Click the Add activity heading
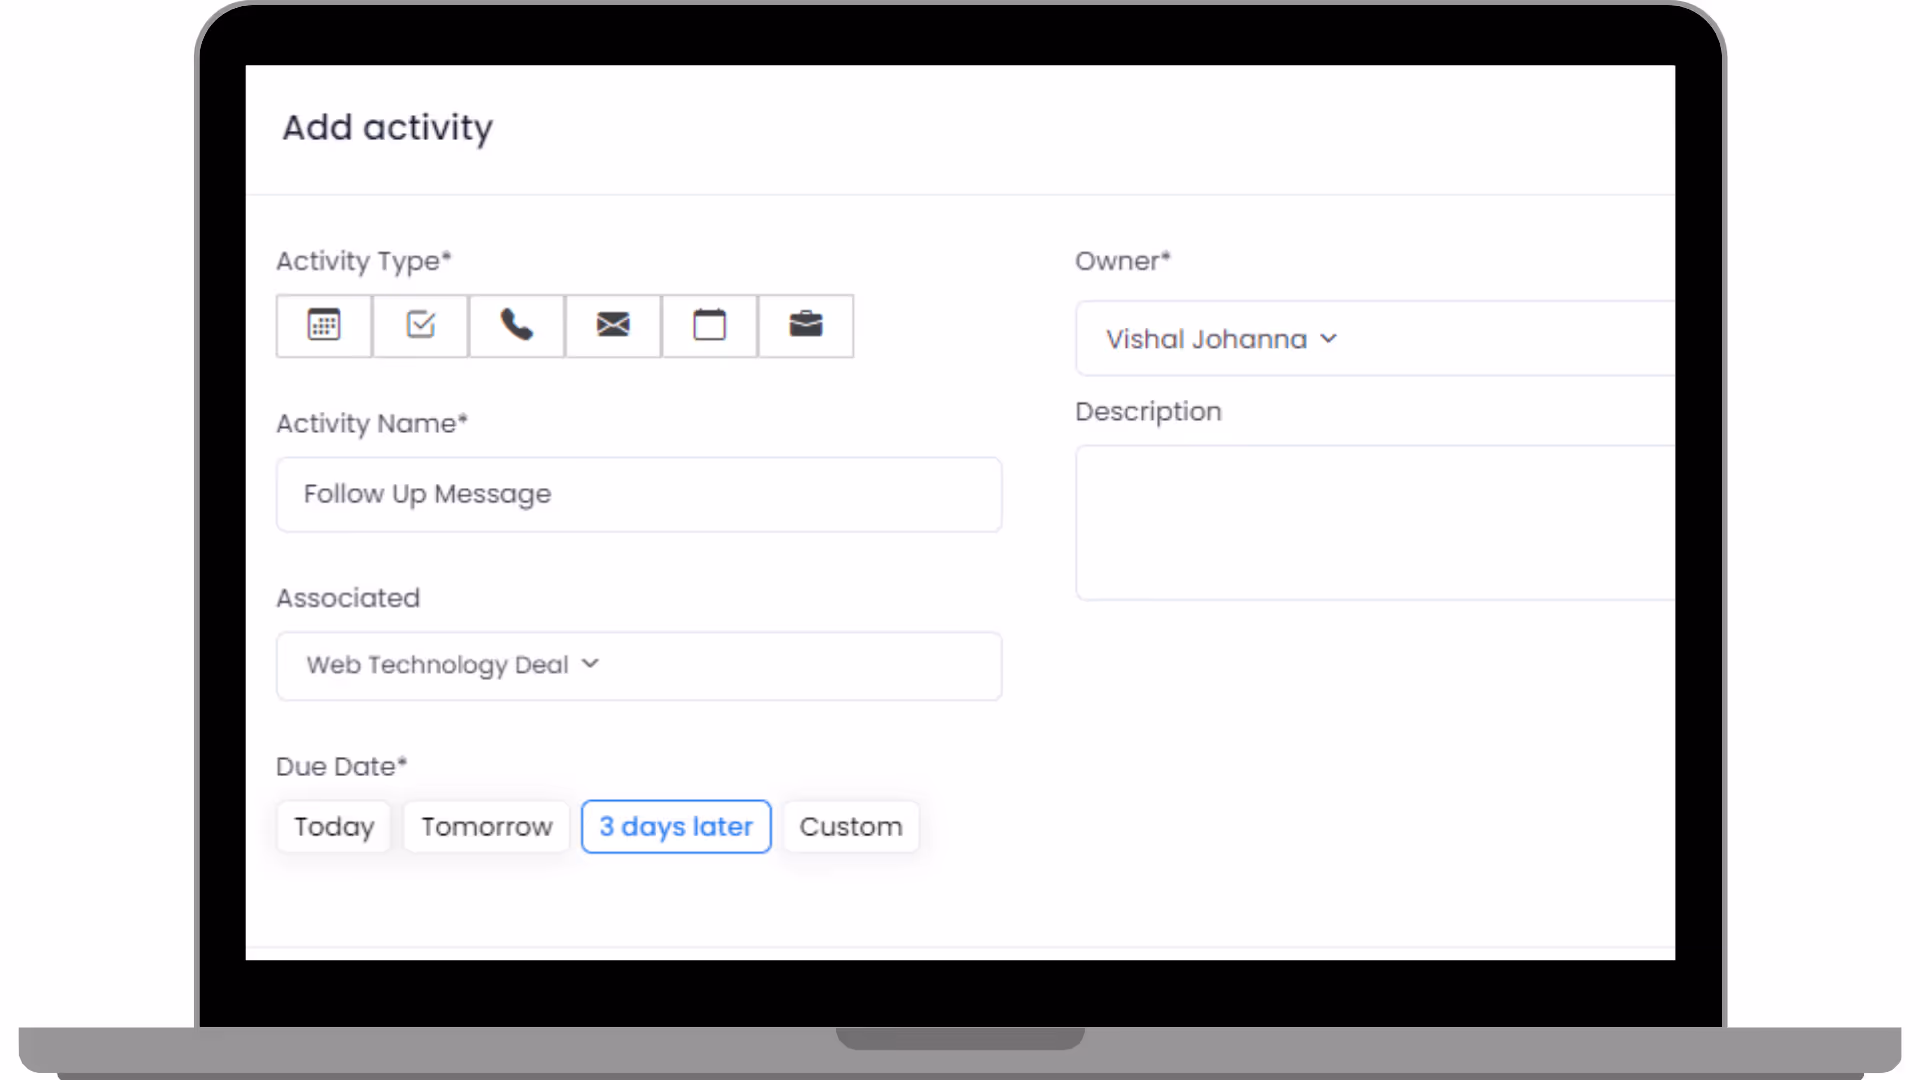The width and height of the screenshot is (1920, 1080). (387, 127)
